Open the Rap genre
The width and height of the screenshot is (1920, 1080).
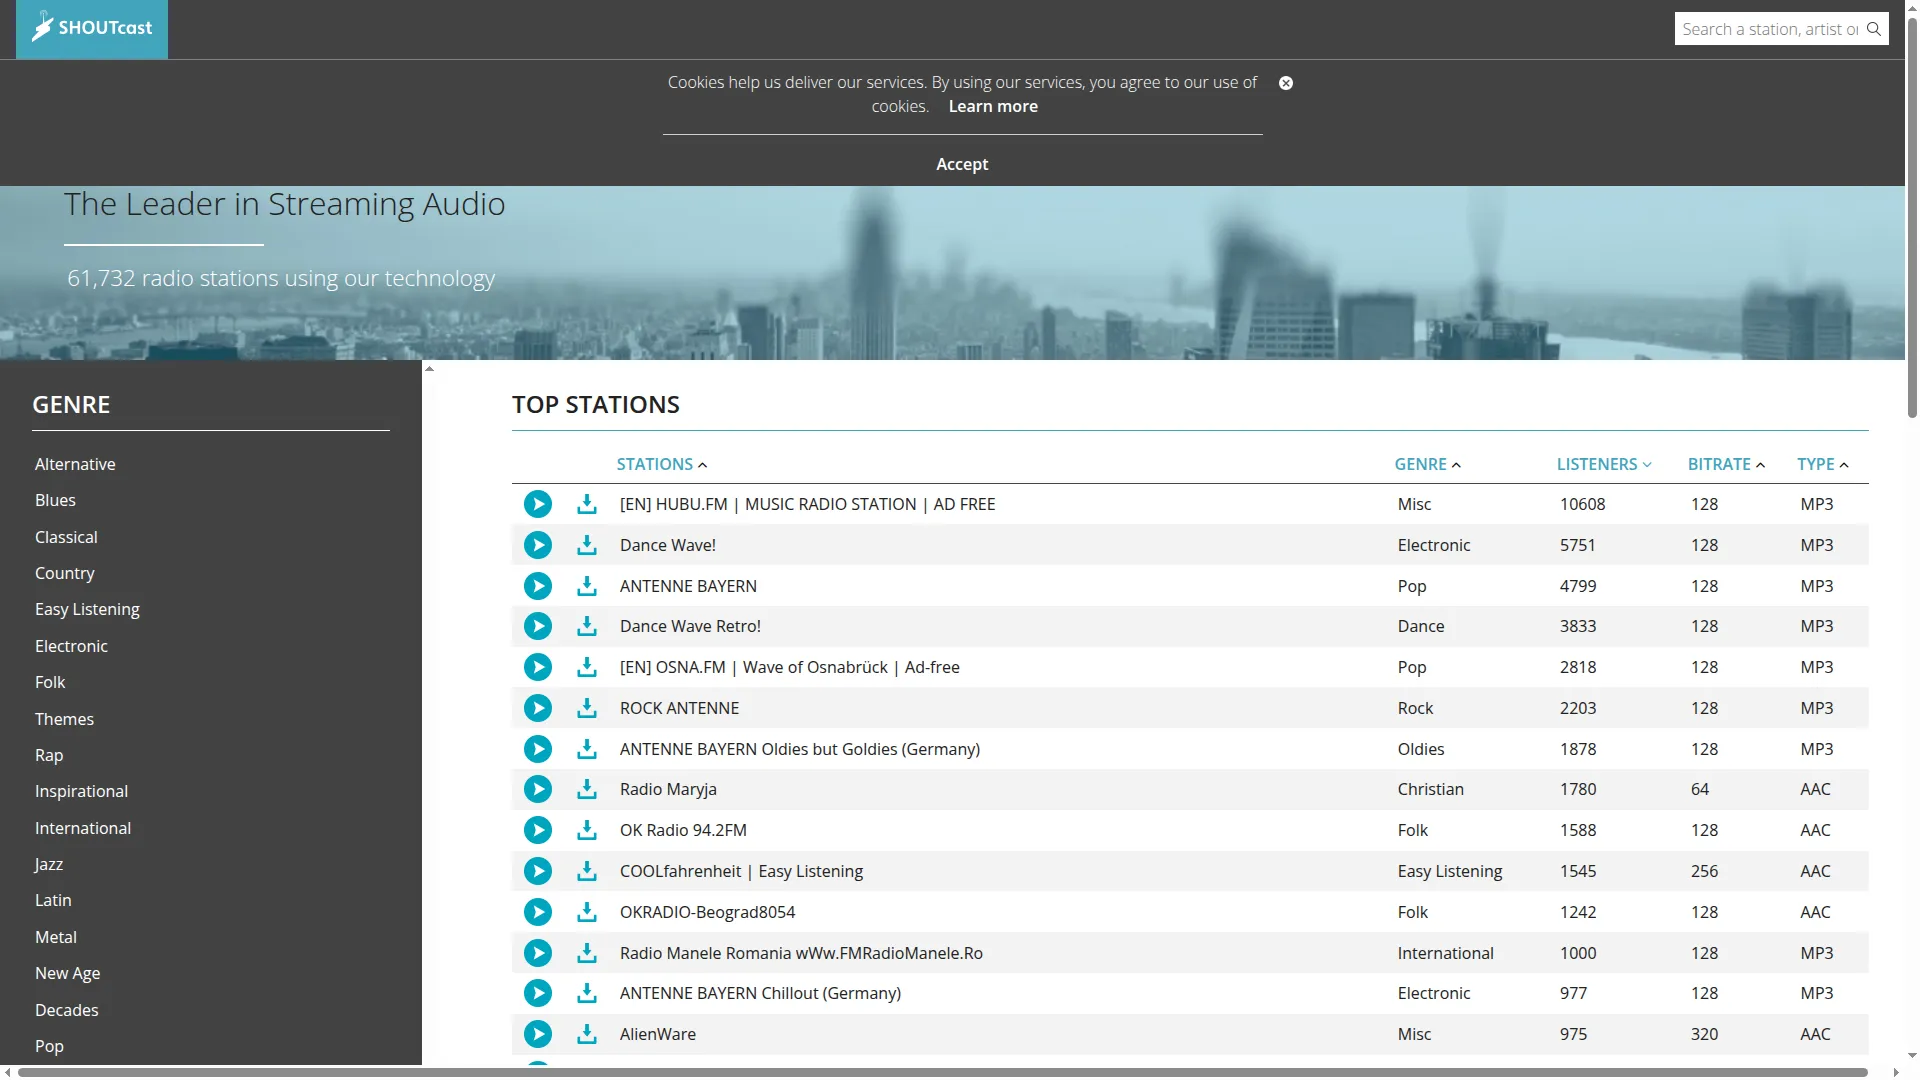pyautogui.click(x=49, y=755)
